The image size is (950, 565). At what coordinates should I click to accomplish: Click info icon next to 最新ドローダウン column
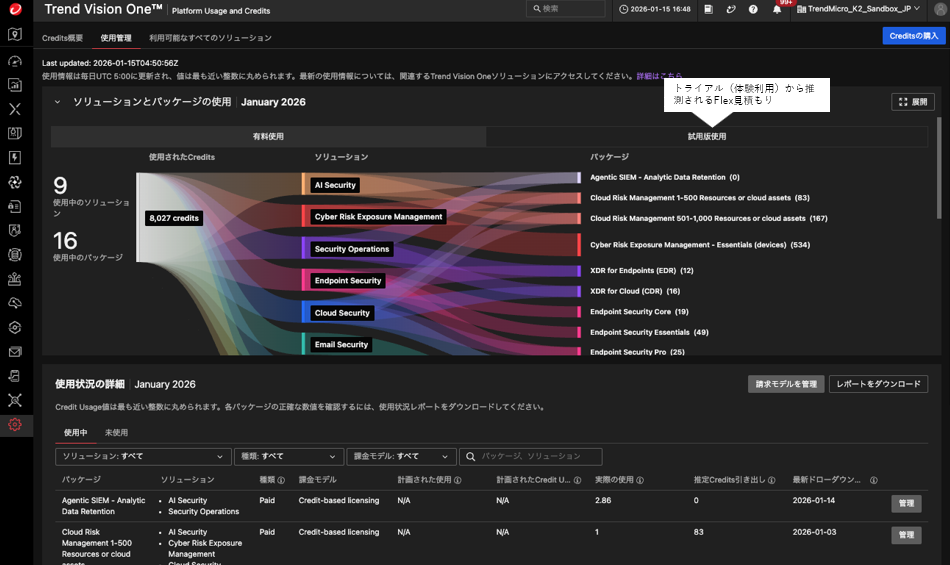click(x=874, y=480)
